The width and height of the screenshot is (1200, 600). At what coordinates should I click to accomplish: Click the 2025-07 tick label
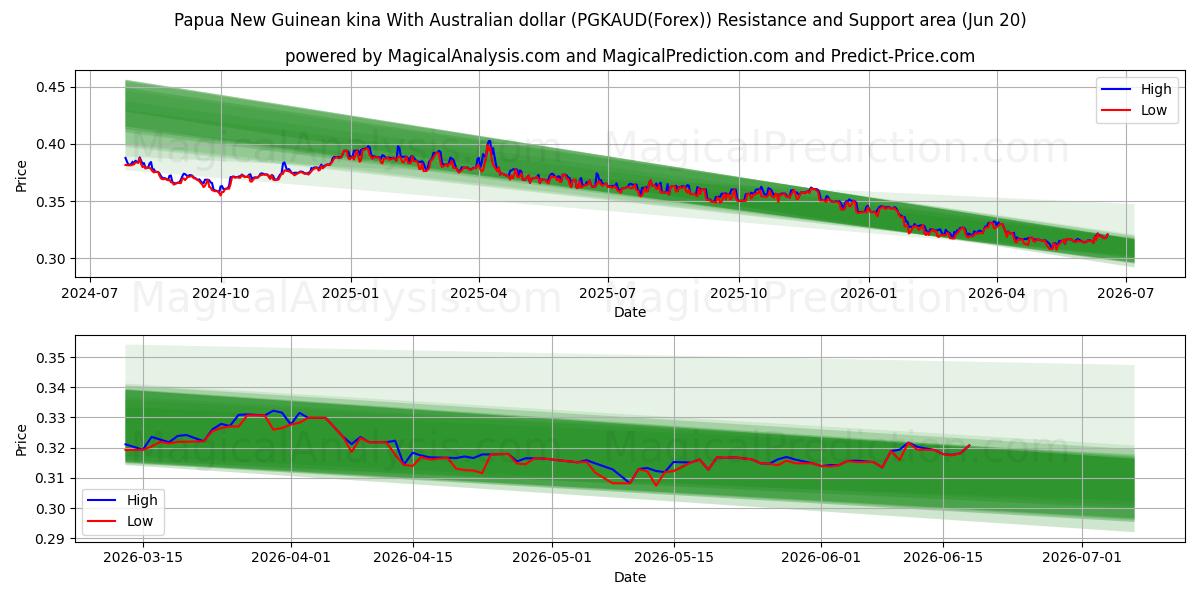(x=608, y=294)
